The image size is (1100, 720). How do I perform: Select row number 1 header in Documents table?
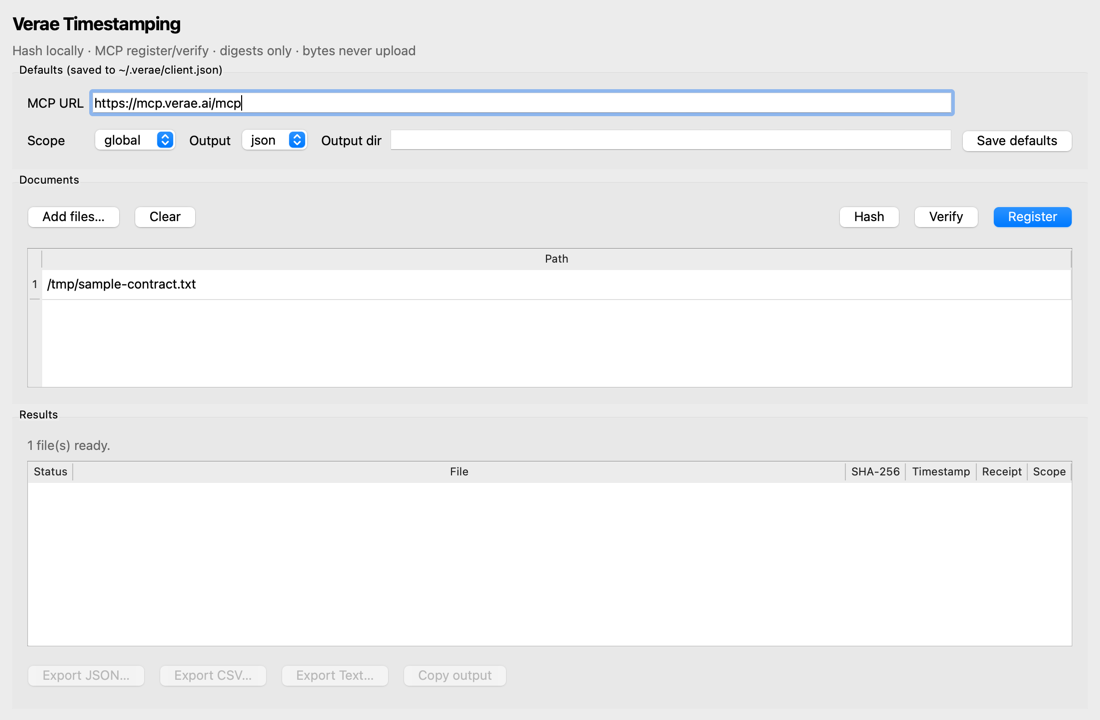point(34,284)
